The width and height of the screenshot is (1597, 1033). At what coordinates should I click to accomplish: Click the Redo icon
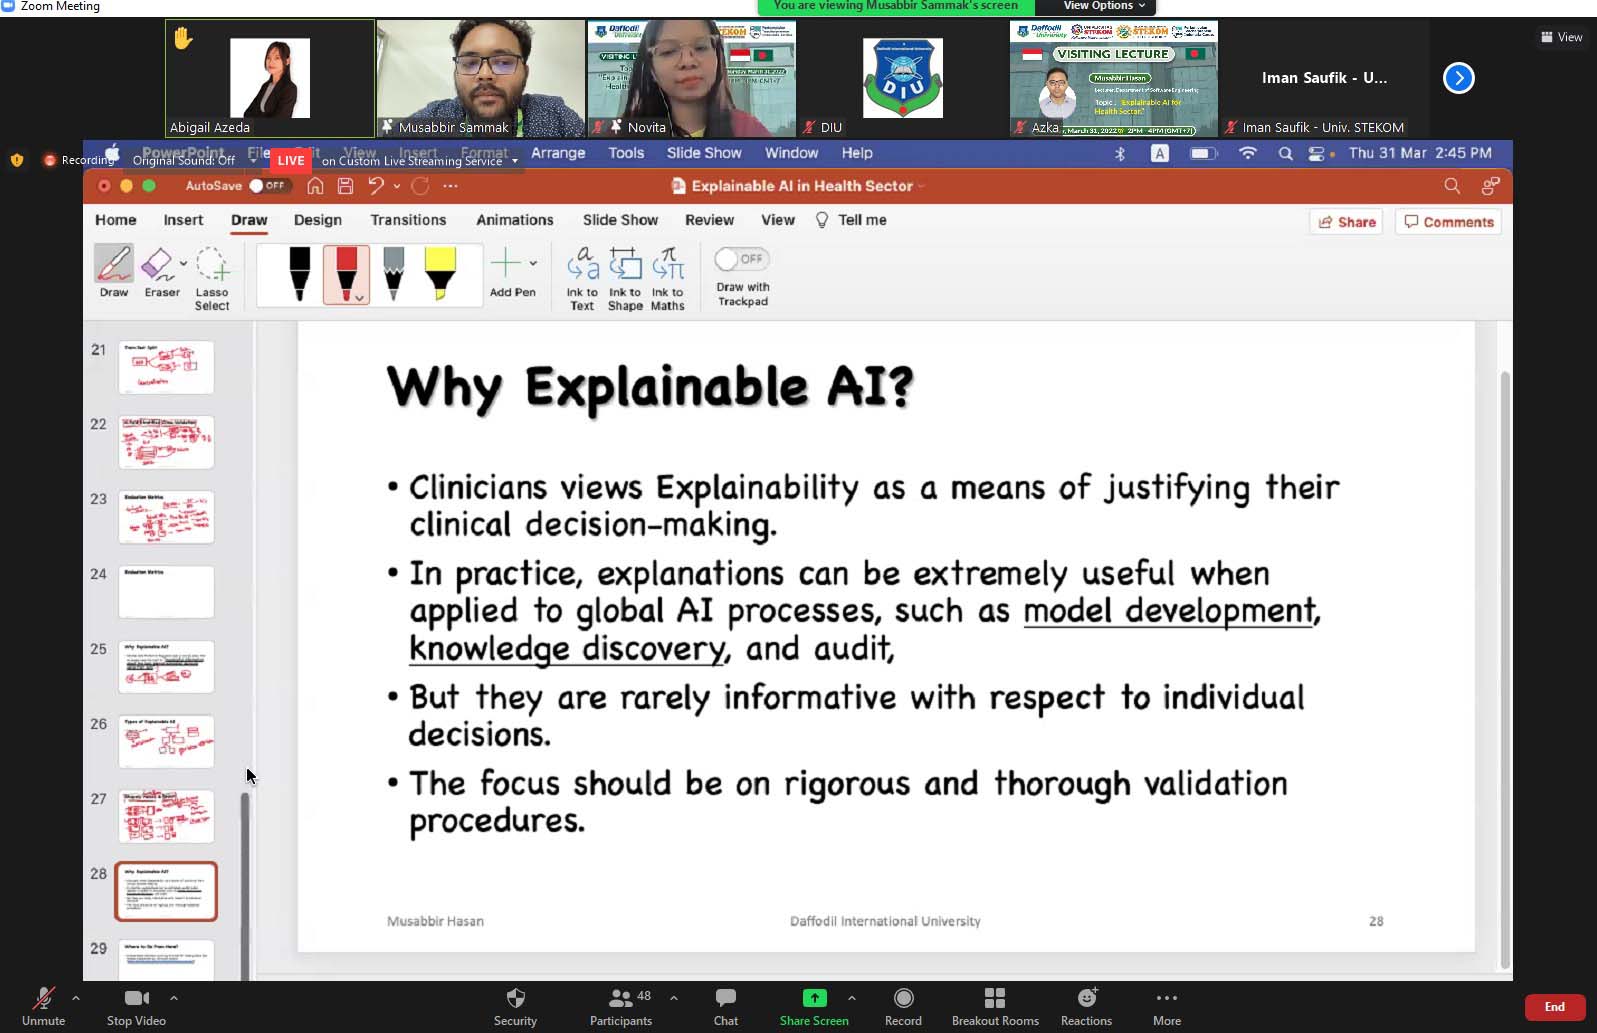(x=420, y=186)
